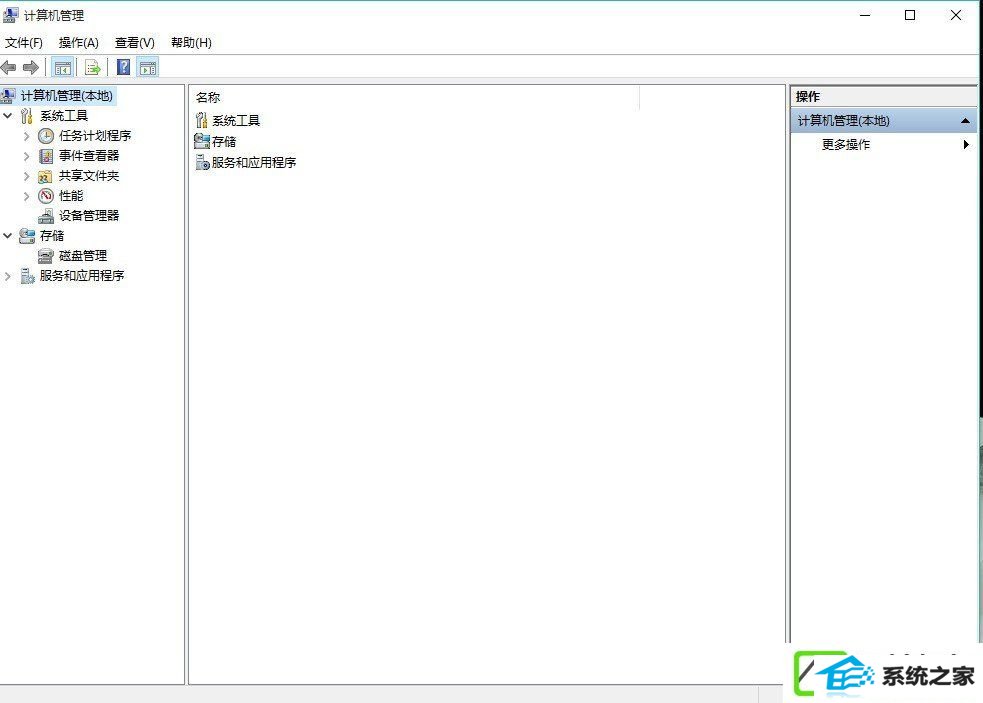Click the 系统工具 tools icon in tree

coord(27,116)
